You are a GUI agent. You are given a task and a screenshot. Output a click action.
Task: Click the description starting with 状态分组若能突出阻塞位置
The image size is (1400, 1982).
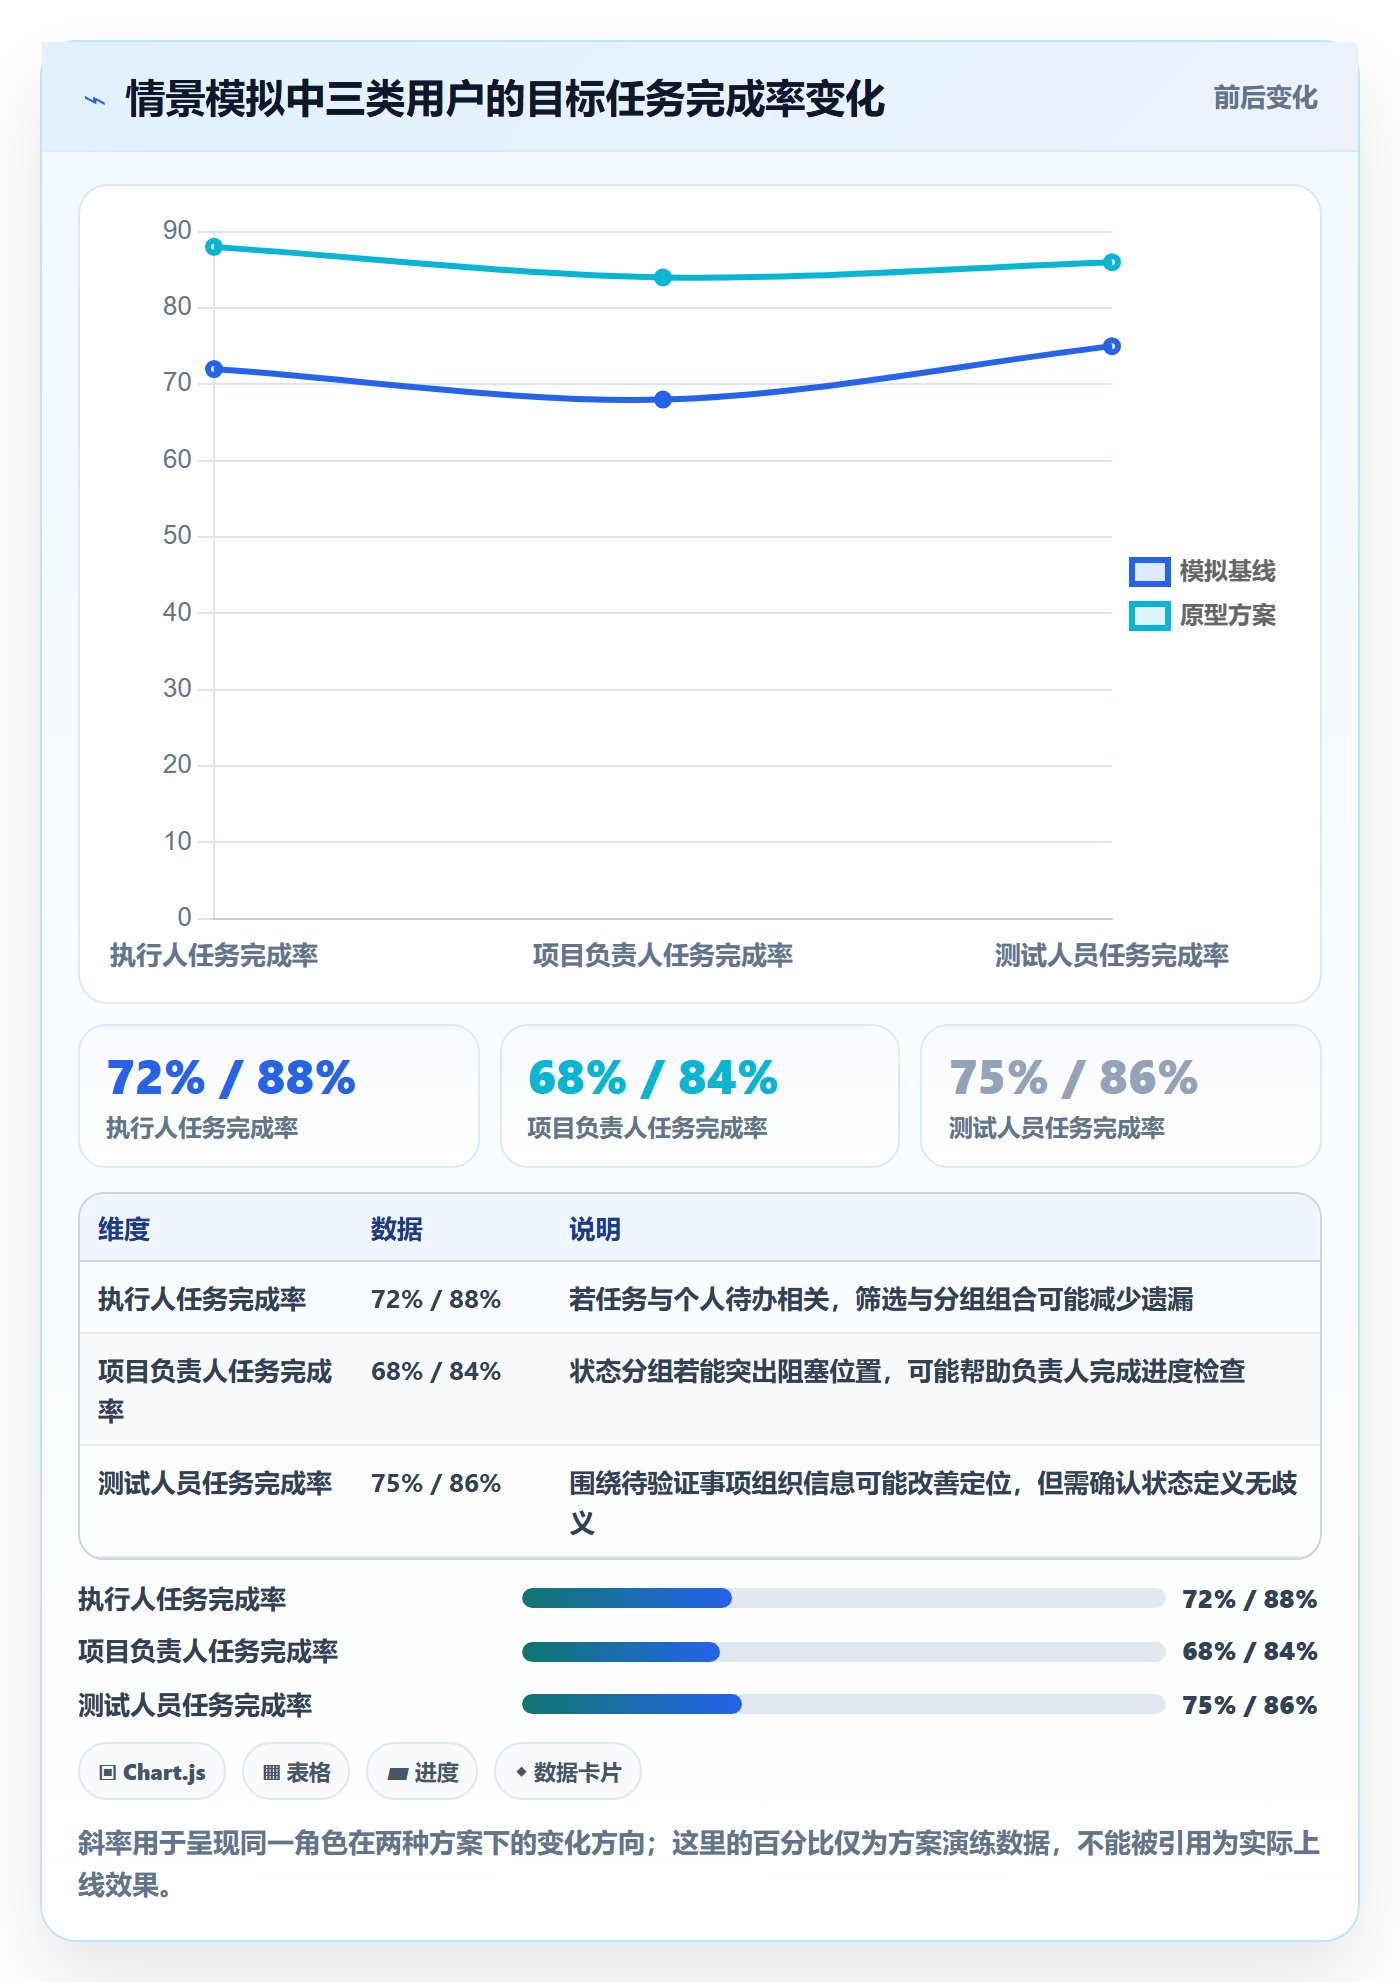[x=907, y=1371]
